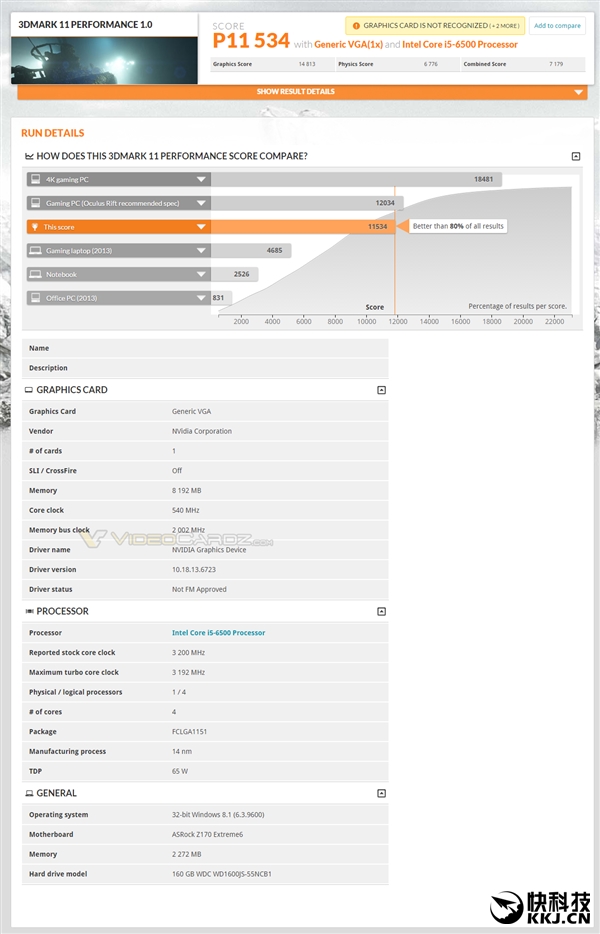Collapse the PROCESSOR section

[382, 612]
